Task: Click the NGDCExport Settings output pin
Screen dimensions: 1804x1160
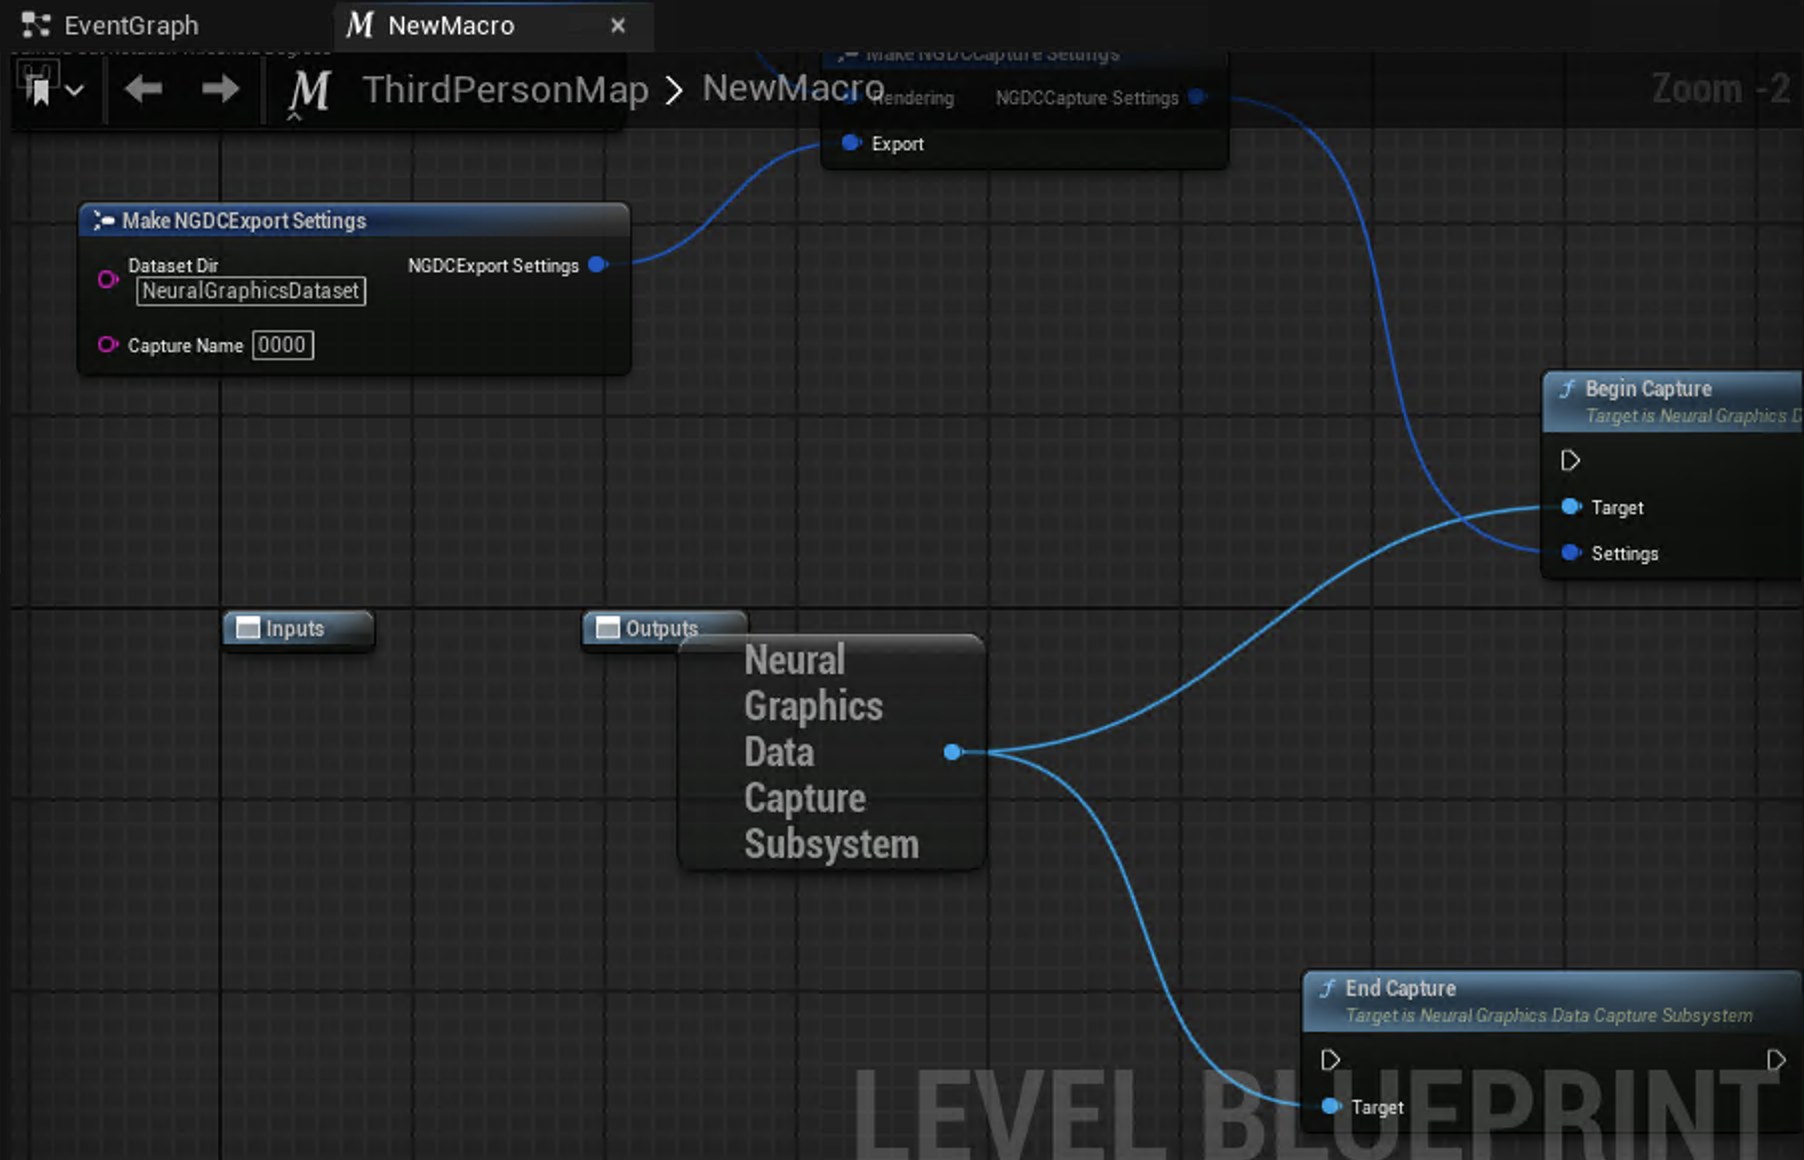Action: tap(597, 265)
